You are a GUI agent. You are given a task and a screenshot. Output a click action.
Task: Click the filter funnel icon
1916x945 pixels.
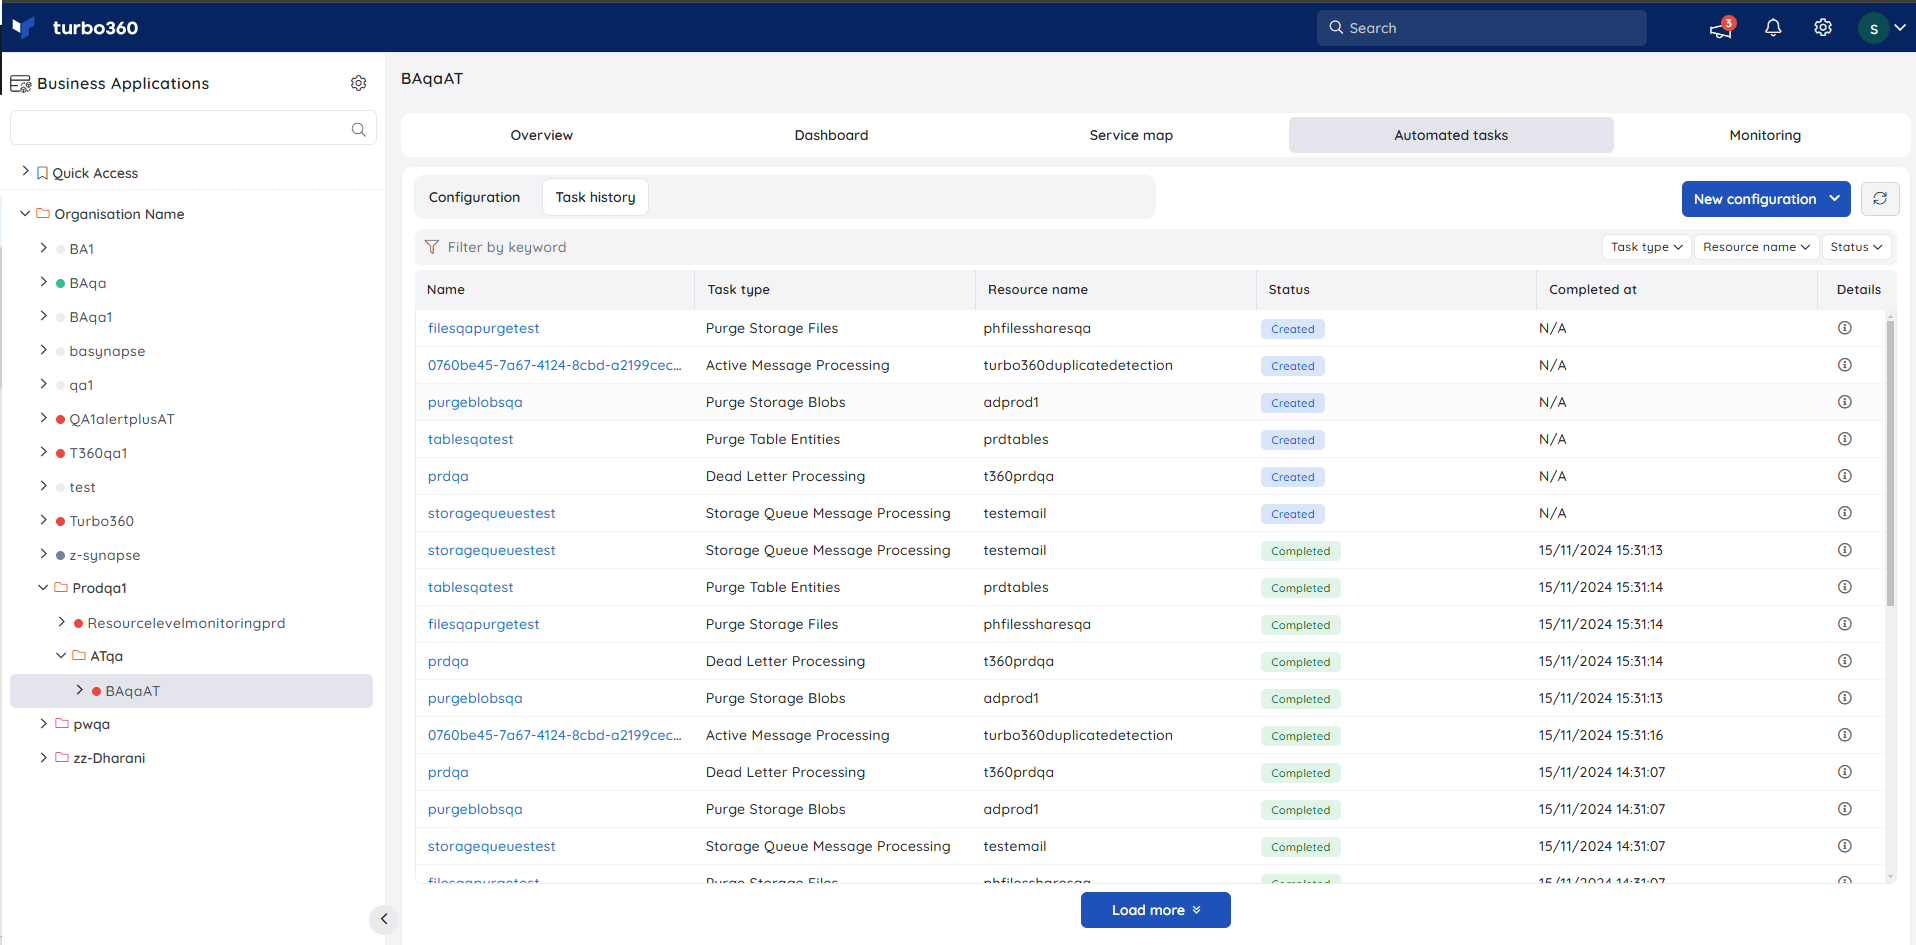point(432,247)
